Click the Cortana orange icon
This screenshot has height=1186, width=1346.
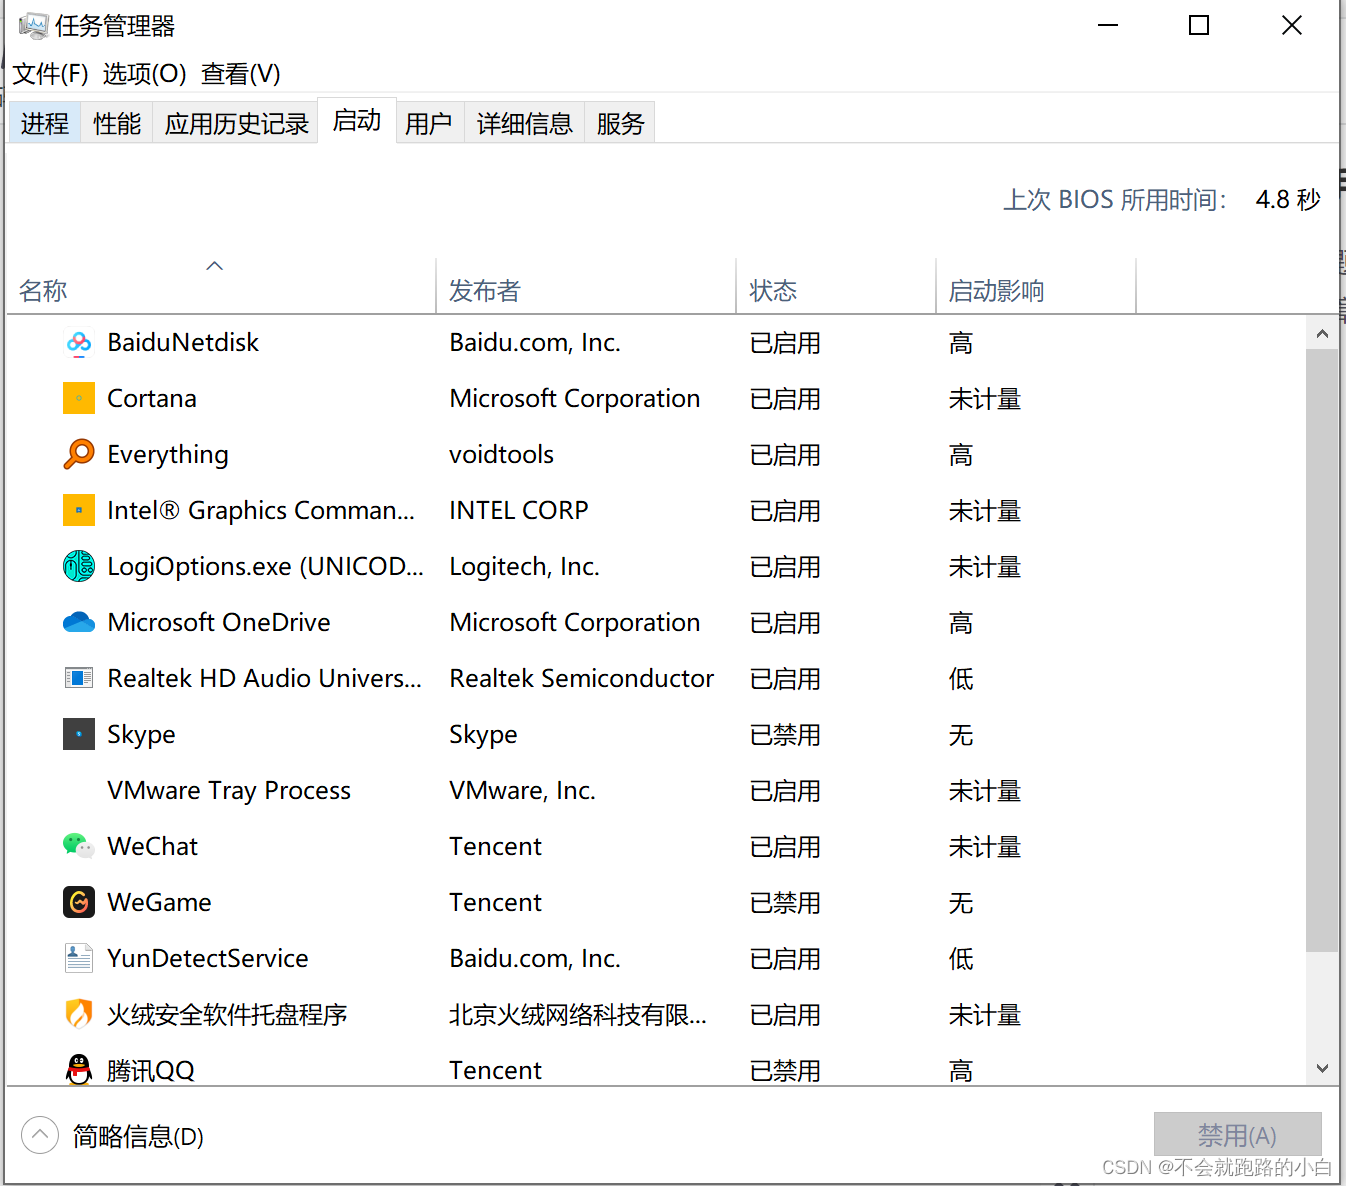click(x=79, y=398)
